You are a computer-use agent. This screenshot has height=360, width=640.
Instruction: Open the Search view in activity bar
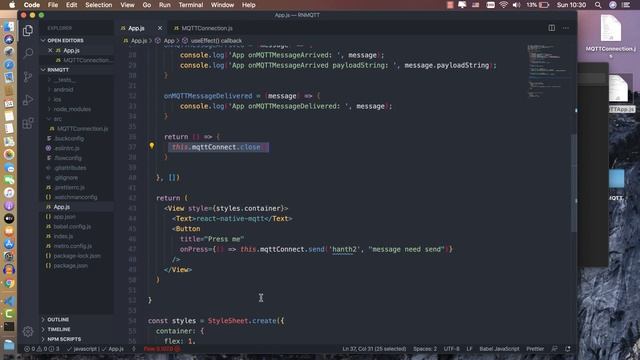28,53
